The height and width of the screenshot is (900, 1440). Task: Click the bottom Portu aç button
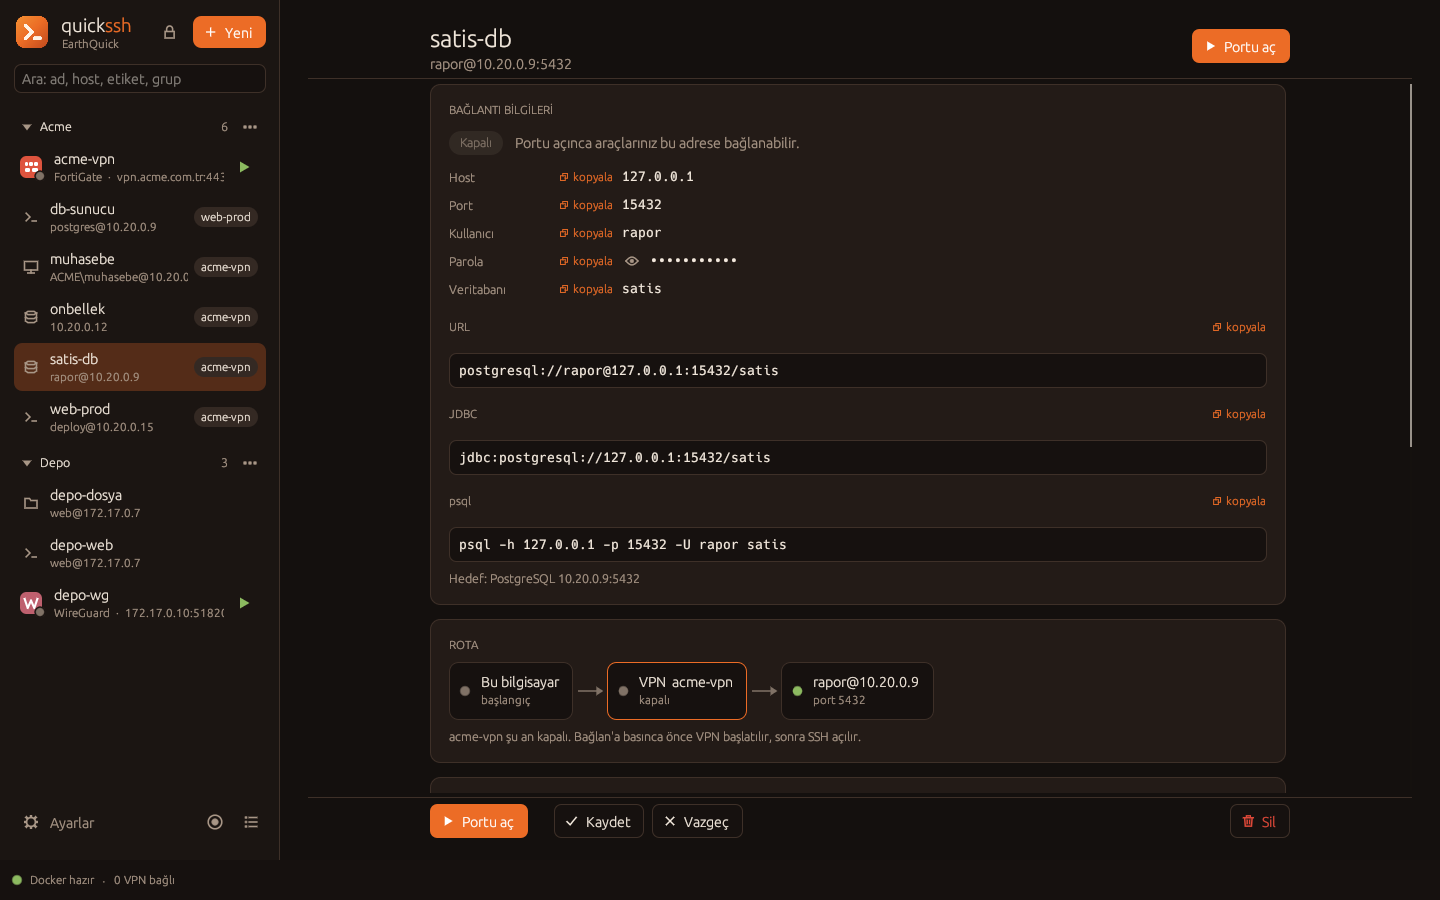point(479,821)
